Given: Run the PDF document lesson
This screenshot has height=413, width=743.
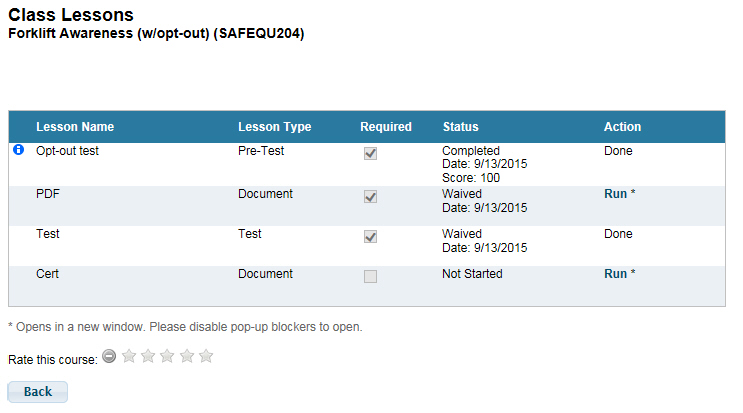Looking at the screenshot, I should [x=615, y=194].
